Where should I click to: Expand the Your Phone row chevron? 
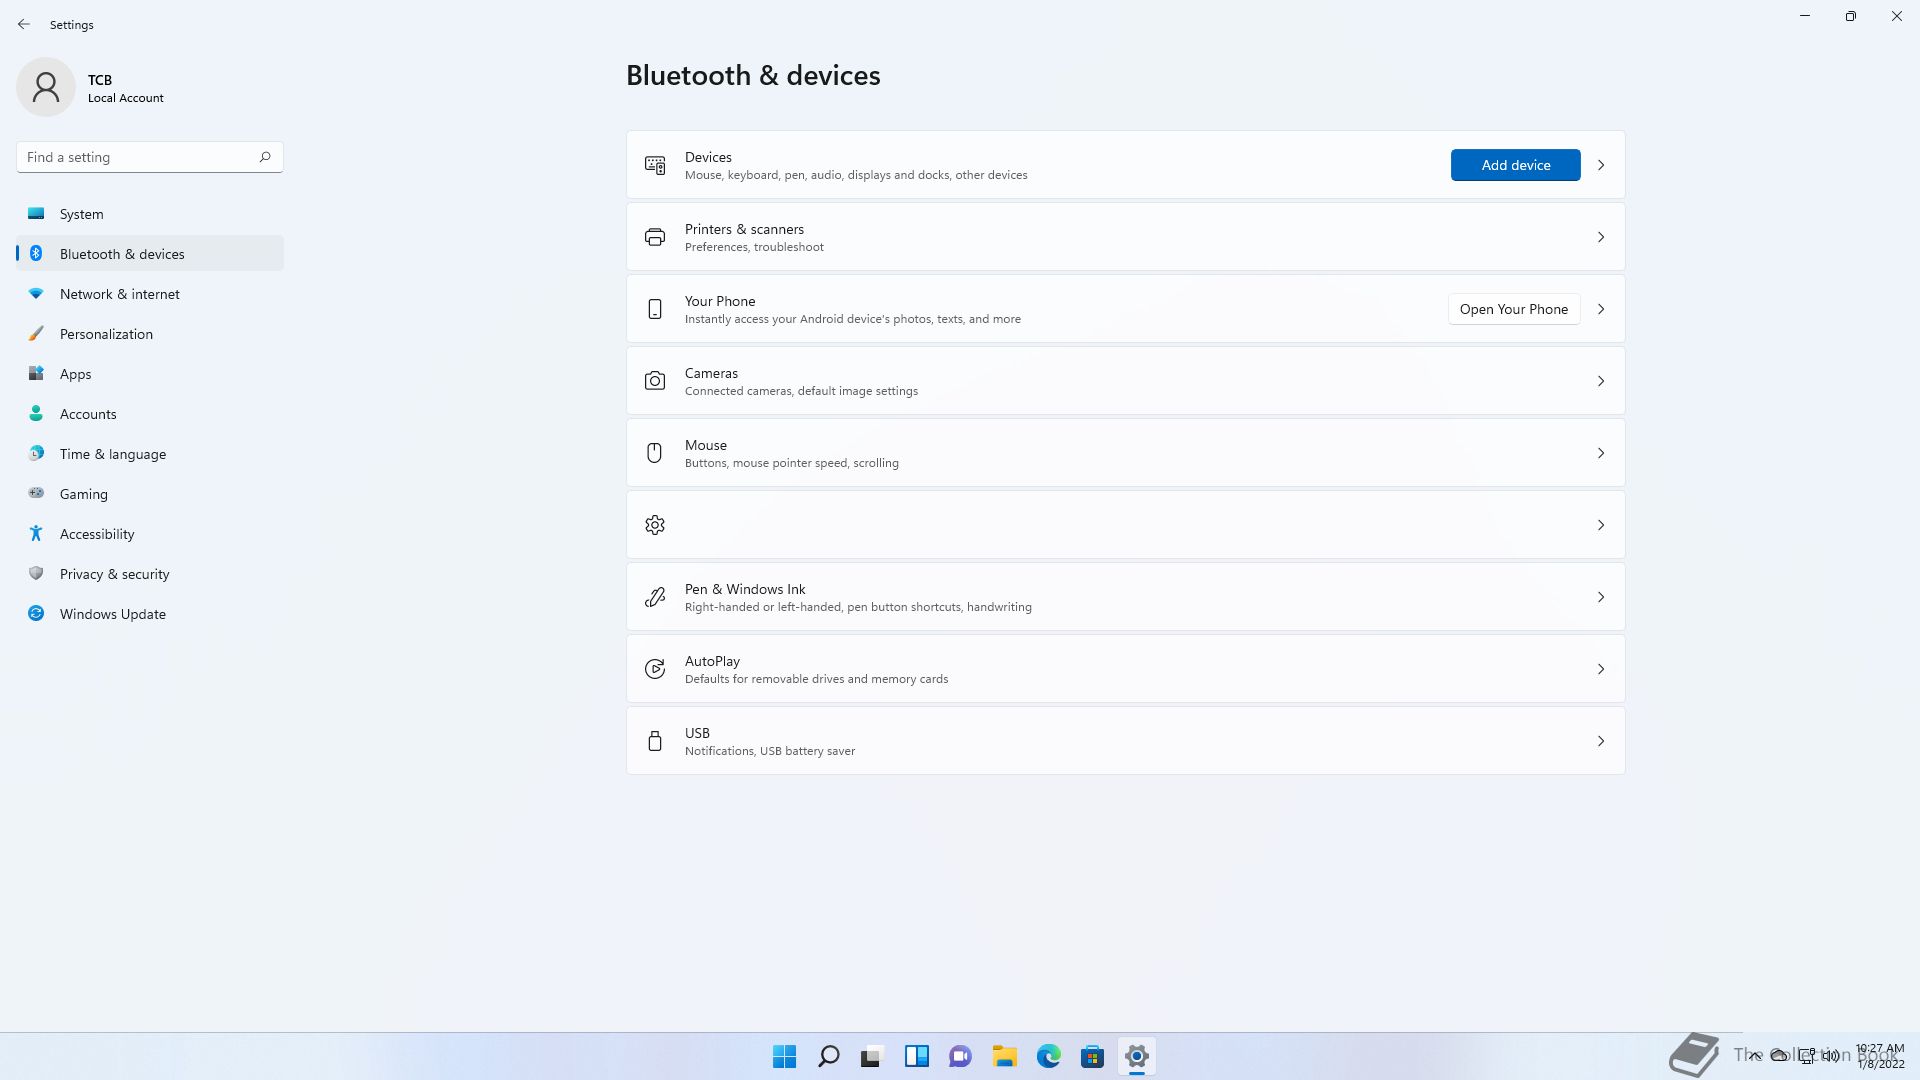tap(1601, 309)
